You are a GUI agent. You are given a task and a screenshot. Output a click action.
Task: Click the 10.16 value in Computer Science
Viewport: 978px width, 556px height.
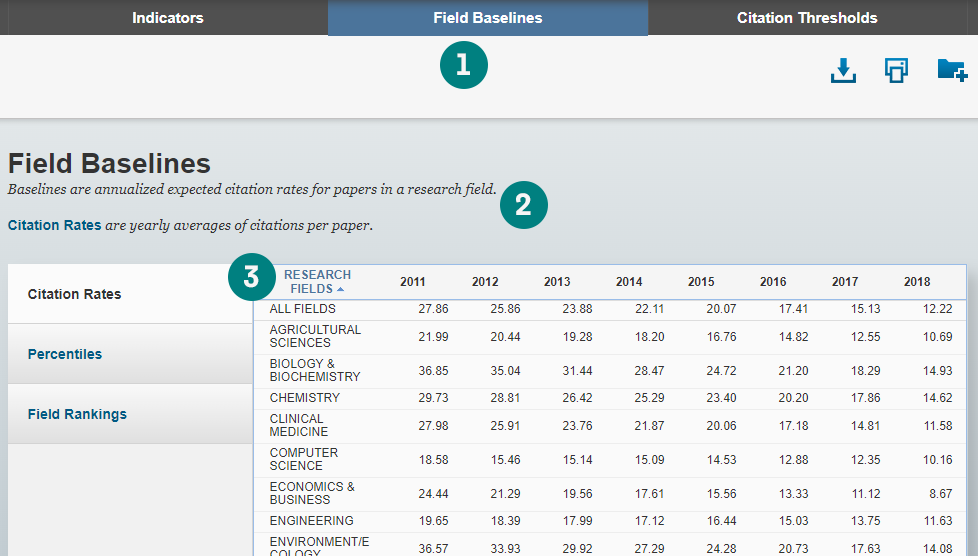pos(937,459)
